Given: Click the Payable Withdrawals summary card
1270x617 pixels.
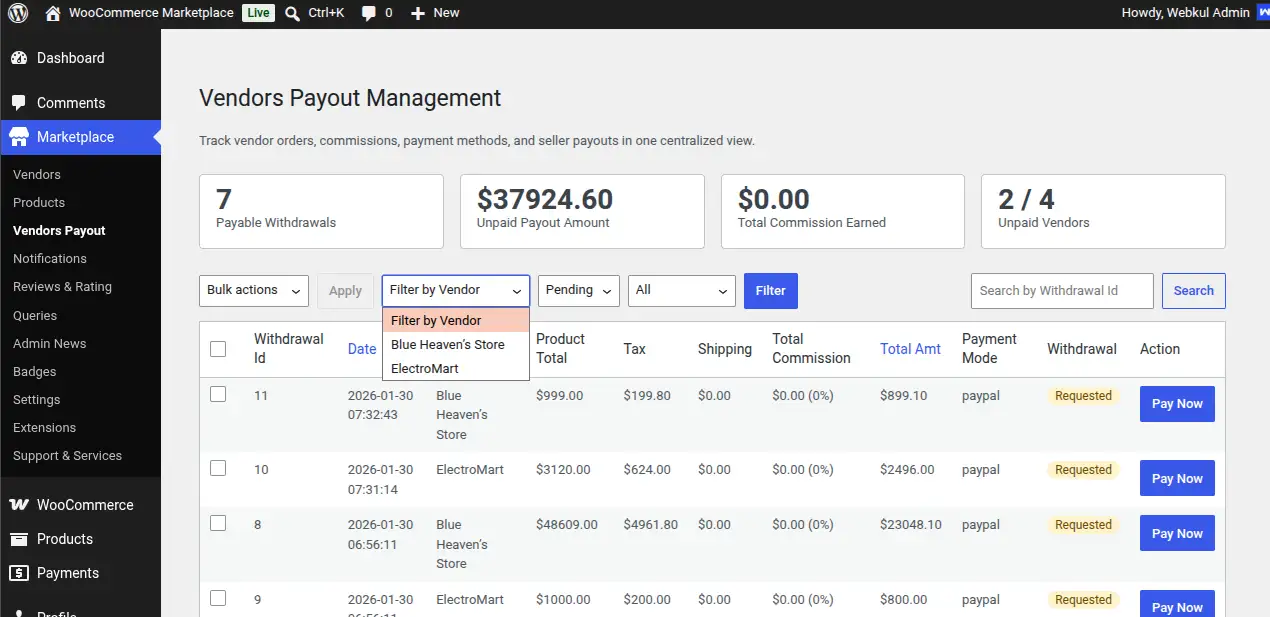Looking at the screenshot, I should coord(321,212).
